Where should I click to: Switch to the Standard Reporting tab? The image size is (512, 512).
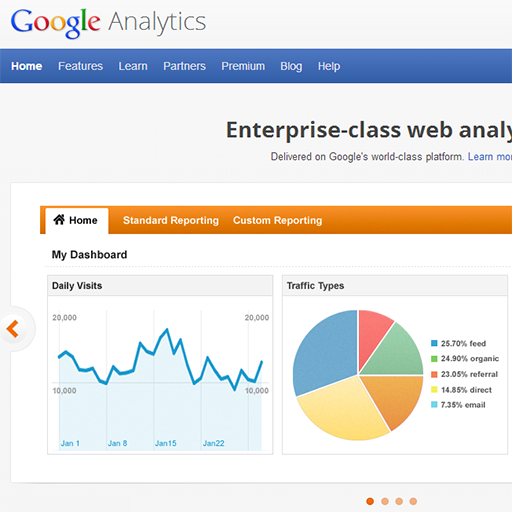click(x=171, y=220)
